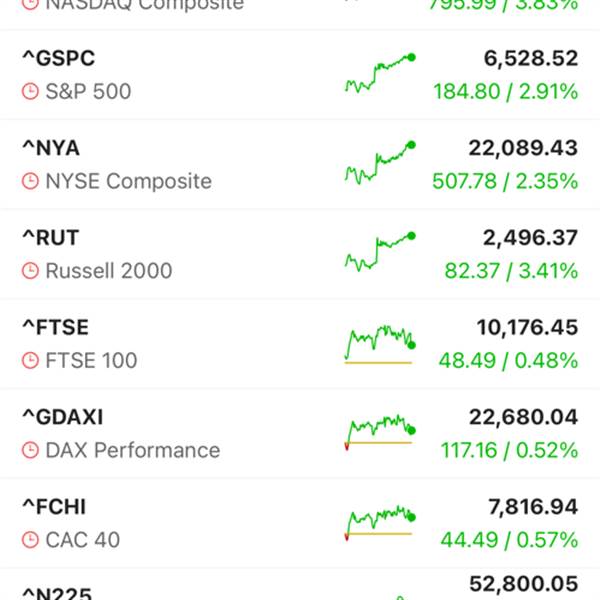Select the ^GSPC ticker symbol
Viewport: 600px width, 600px height.
(x=58, y=59)
